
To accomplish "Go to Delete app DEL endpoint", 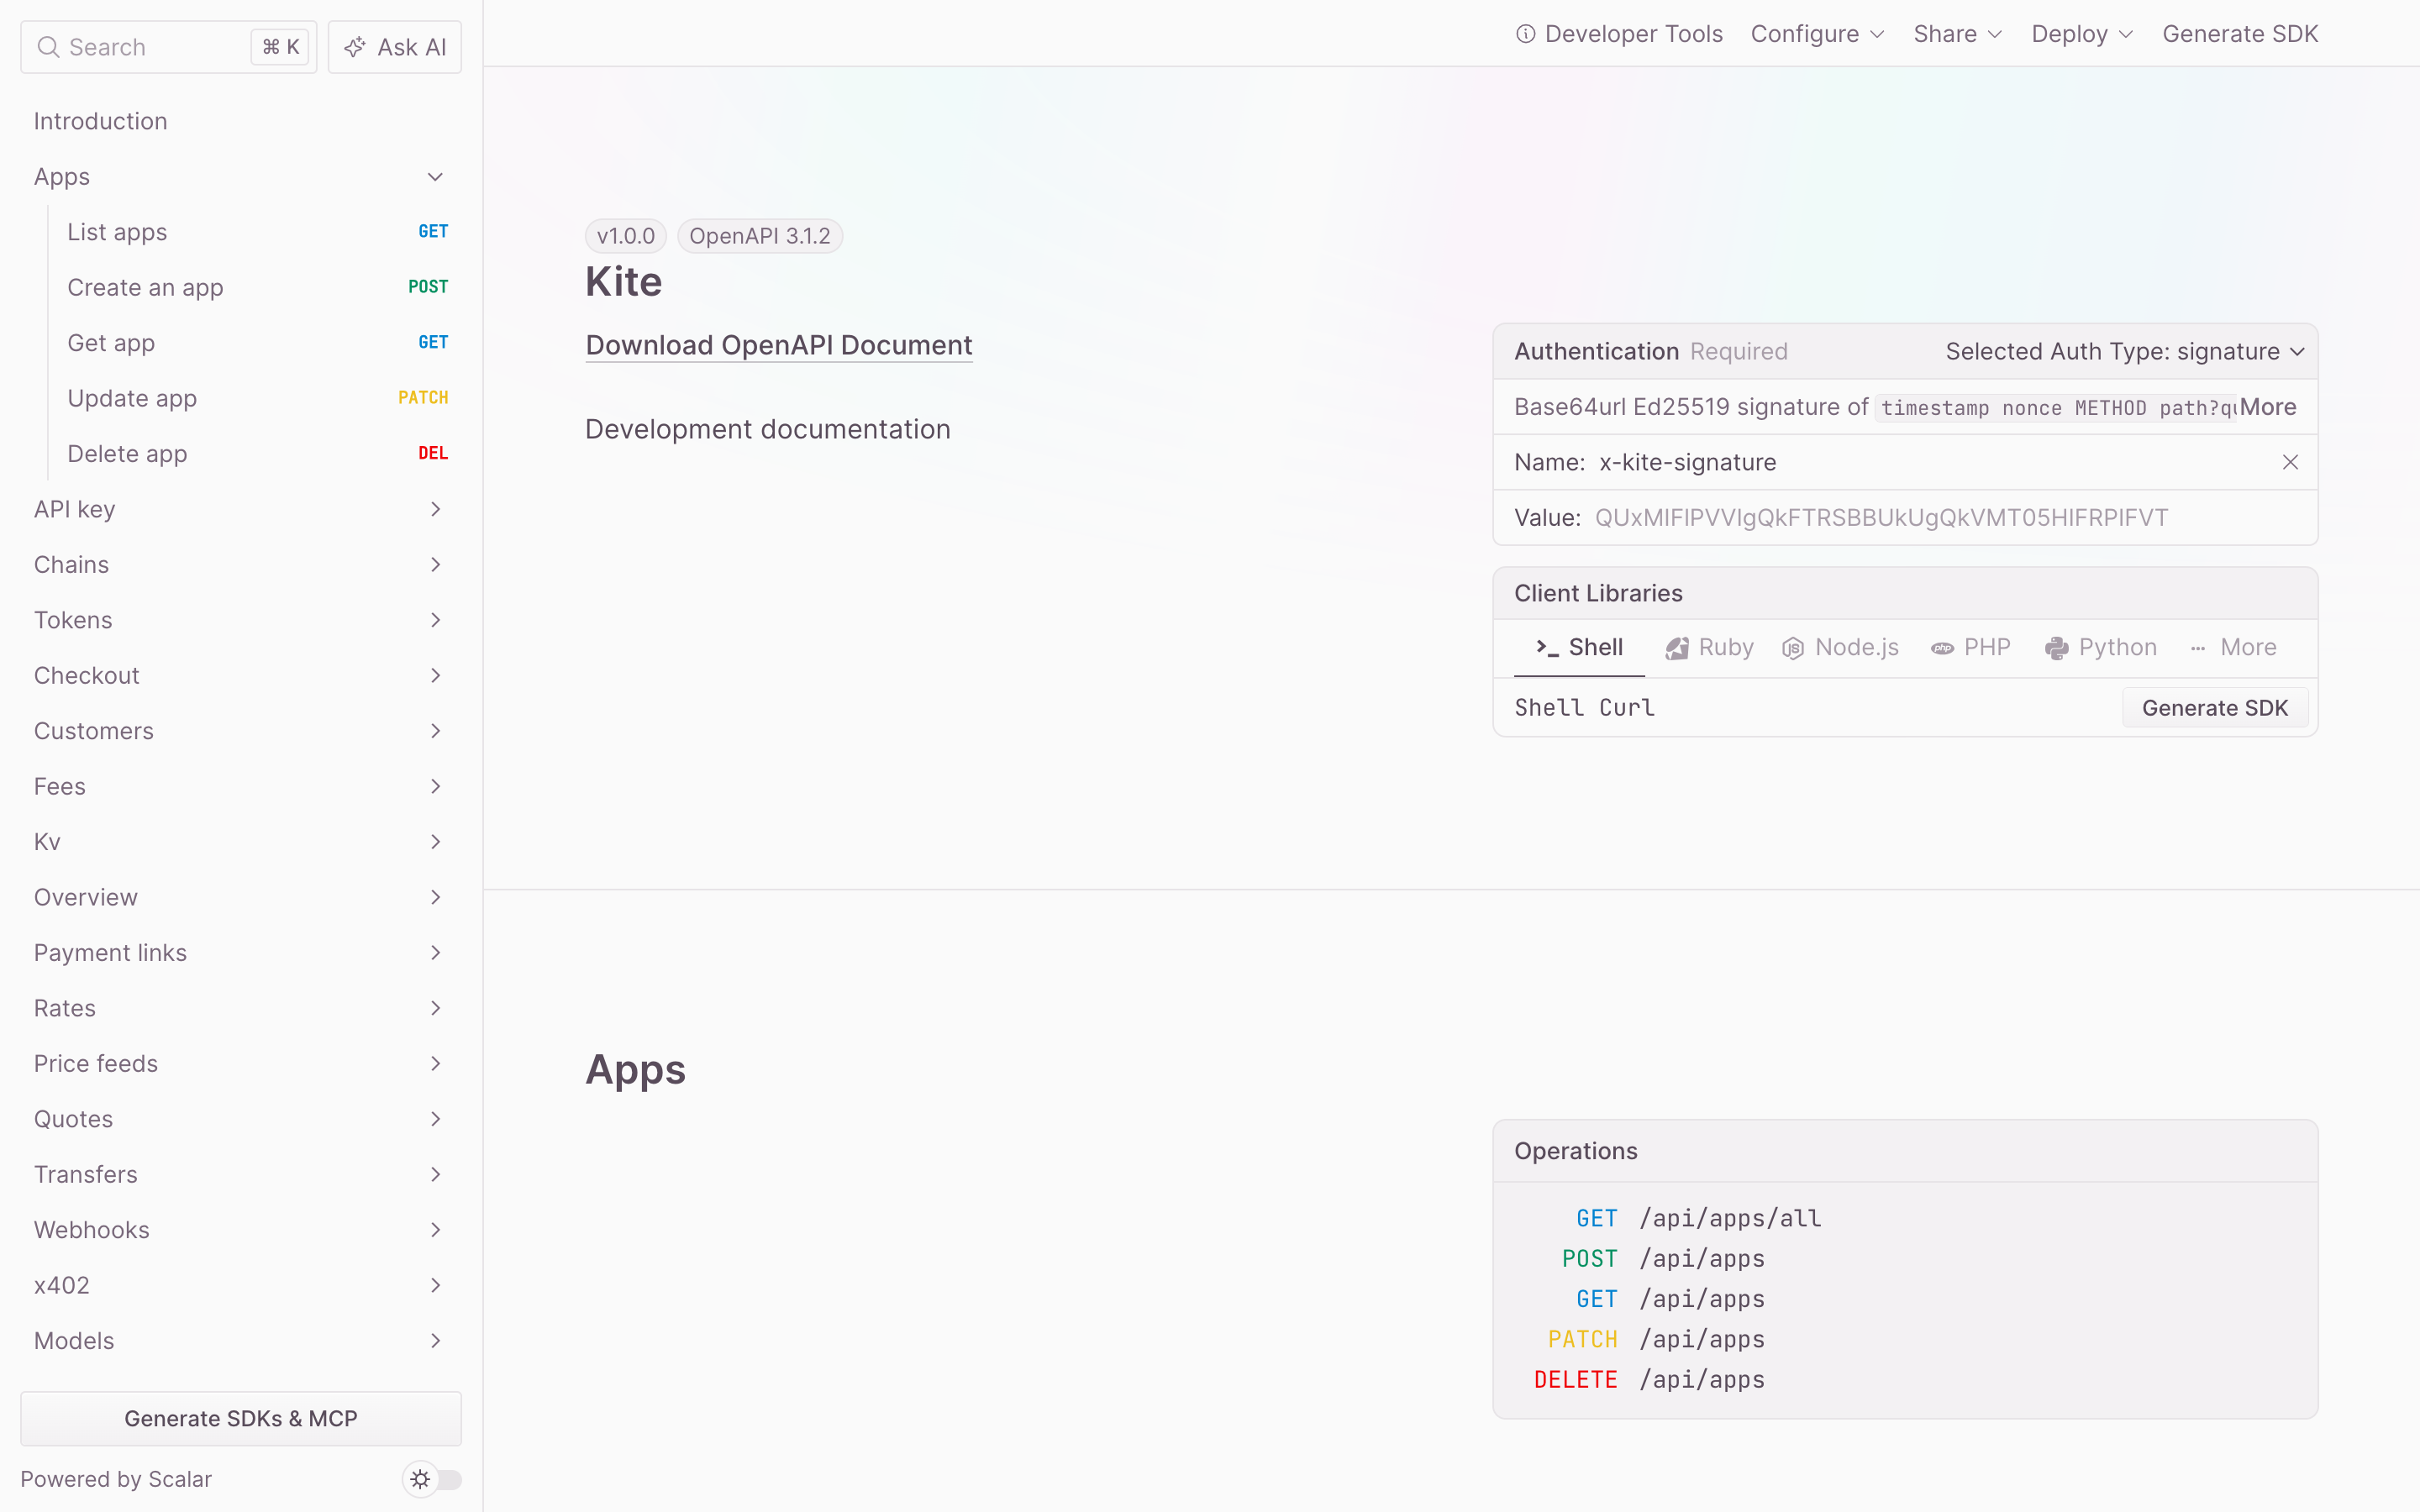I will (x=256, y=454).
